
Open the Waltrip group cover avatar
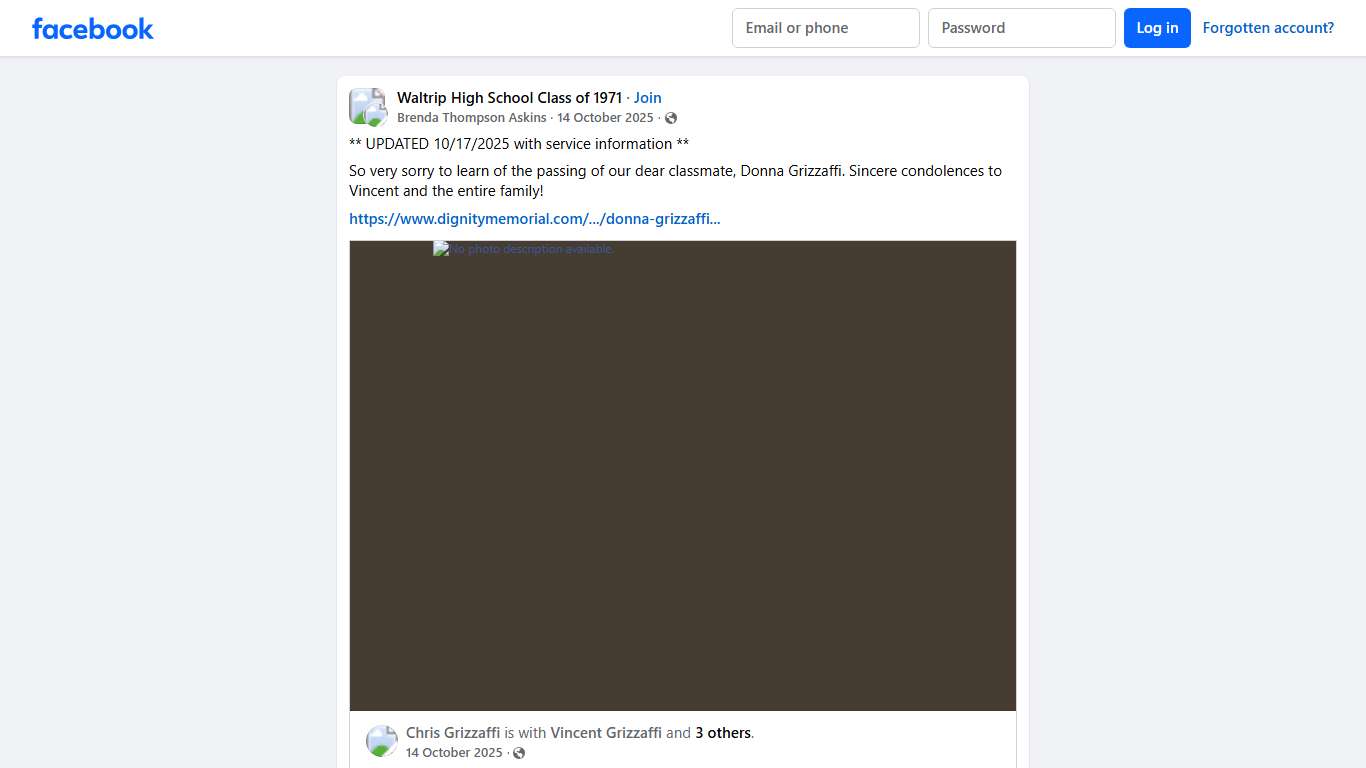point(363,102)
